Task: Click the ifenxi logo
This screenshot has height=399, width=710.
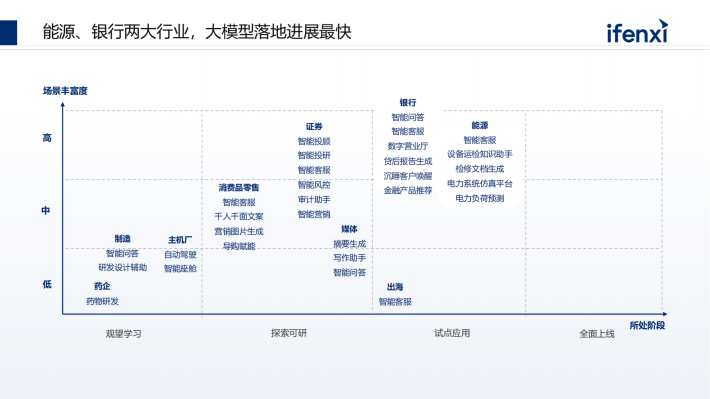Action: tap(637, 31)
